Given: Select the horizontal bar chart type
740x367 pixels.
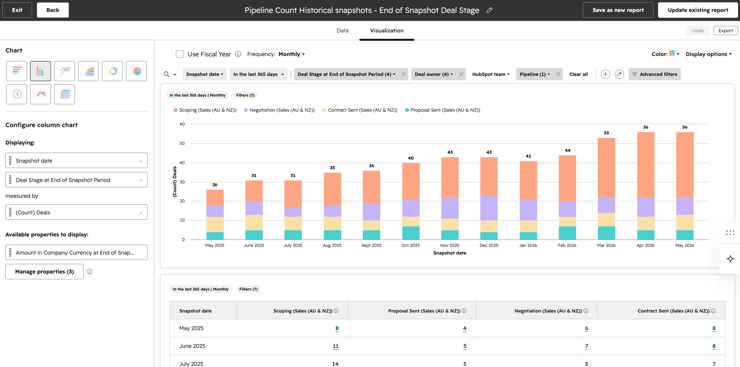Looking at the screenshot, I should coord(17,71).
